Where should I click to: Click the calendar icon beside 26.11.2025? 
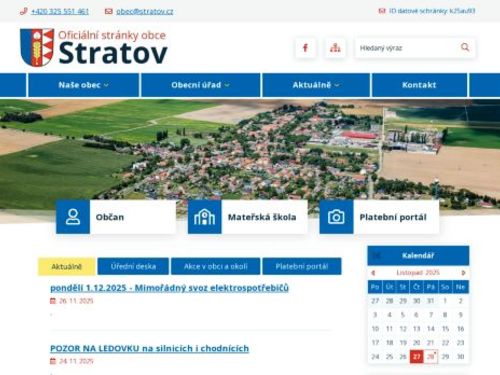(x=53, y=301)
